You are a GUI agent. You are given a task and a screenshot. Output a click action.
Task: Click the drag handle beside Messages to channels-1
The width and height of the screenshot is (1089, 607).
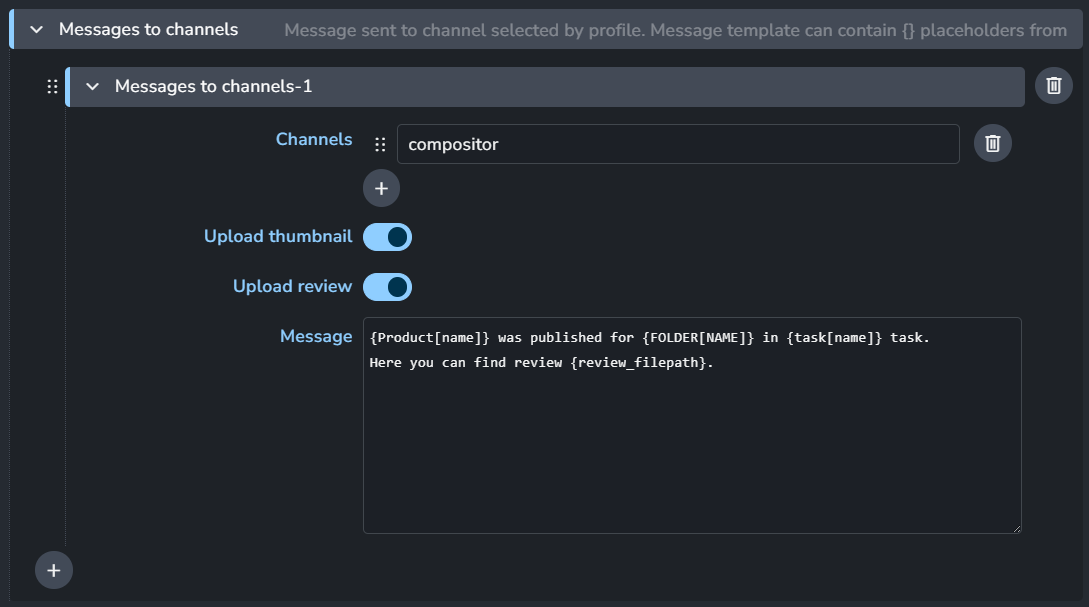52,87
